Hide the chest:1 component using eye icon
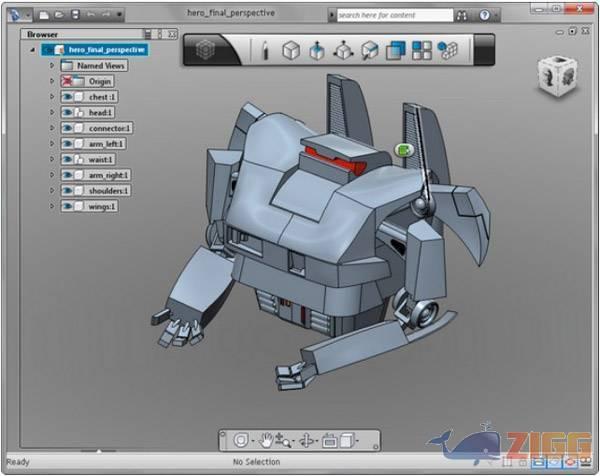Screen dimensions: 600x476 point(68,97)
